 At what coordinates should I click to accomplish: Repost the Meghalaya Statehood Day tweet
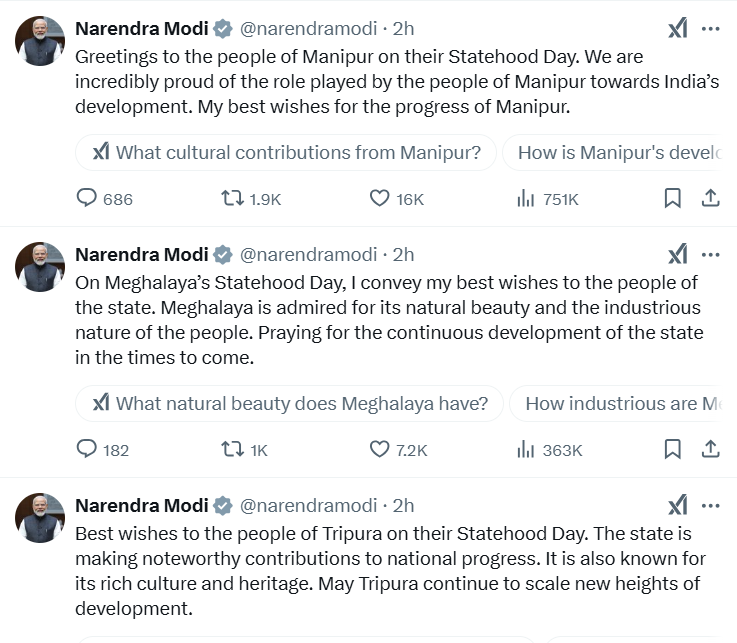[232, 450]
